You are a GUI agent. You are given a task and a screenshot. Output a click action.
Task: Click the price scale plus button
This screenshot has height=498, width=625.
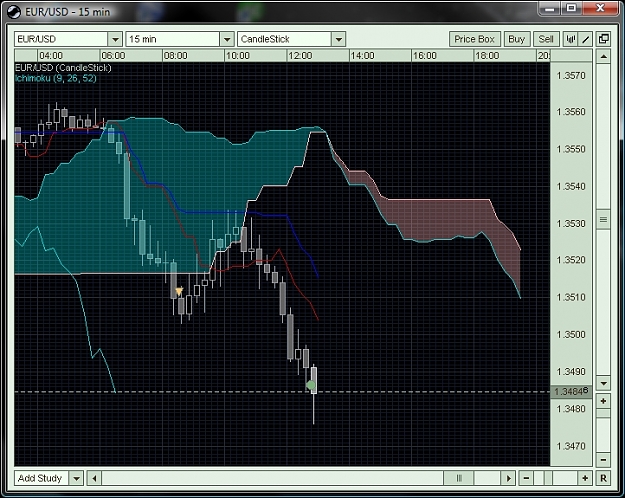point(603,401)
